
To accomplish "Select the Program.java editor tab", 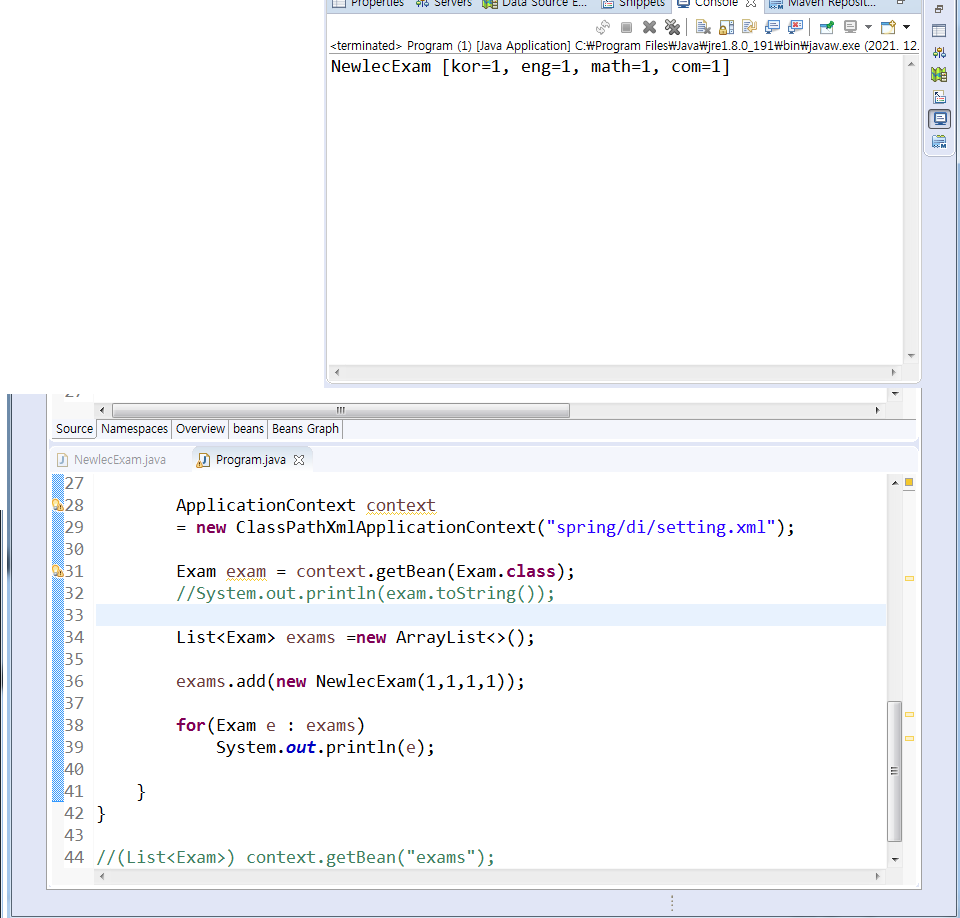I will click(x=250, y=460).
